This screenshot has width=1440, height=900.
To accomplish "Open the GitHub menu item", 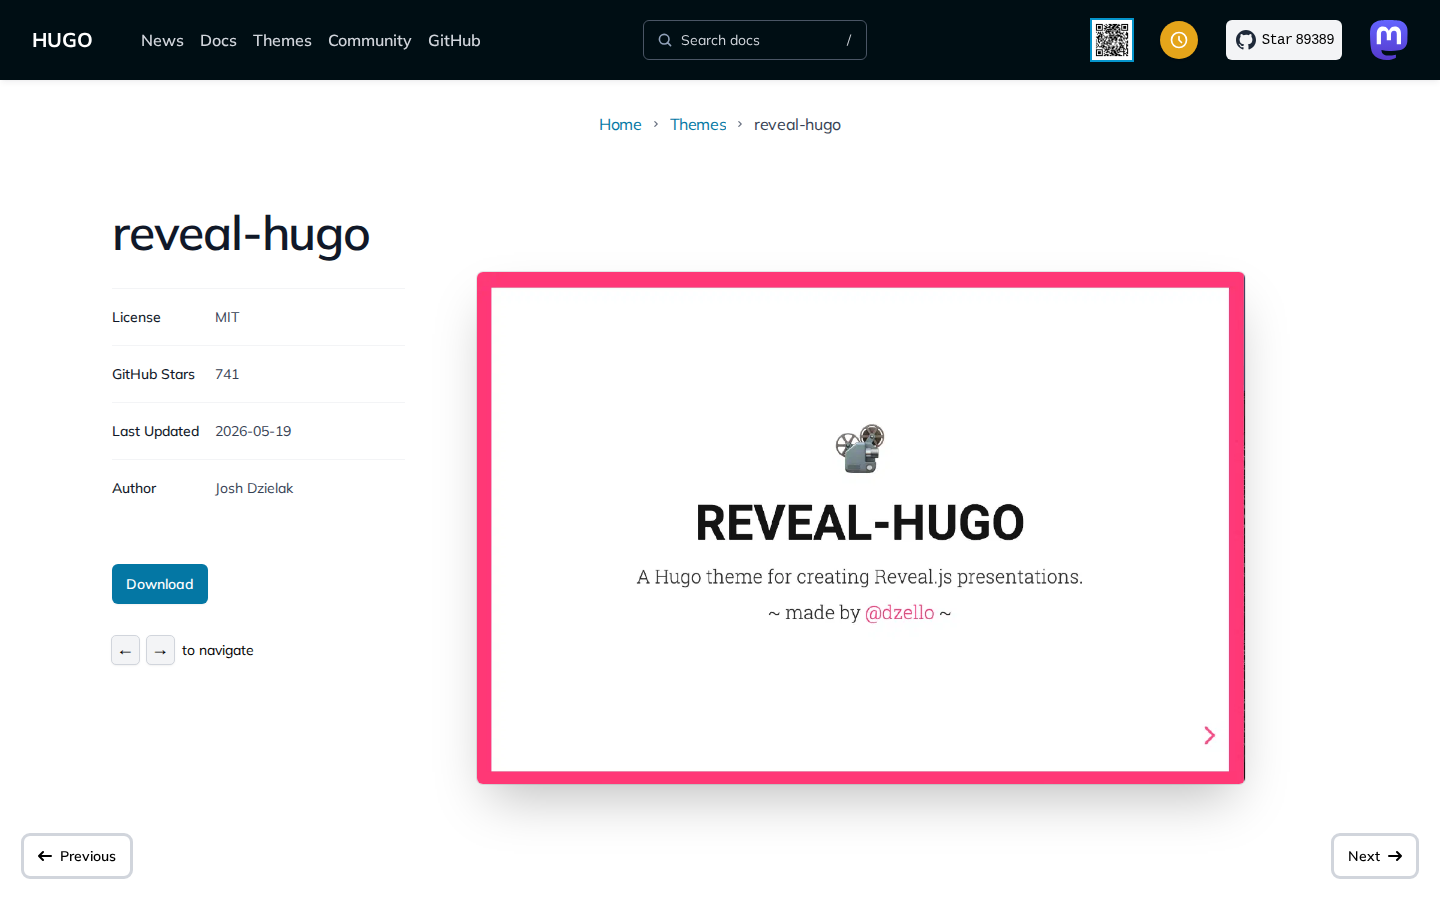I will coord(454,40).
